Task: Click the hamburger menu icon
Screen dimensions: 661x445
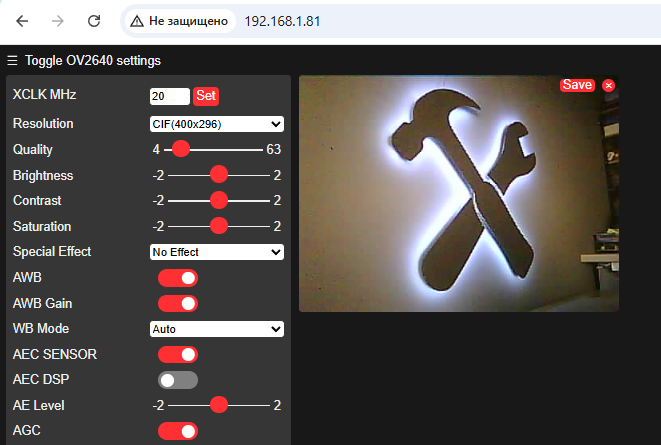Action: pyautogui.click(x=12, y=61)
